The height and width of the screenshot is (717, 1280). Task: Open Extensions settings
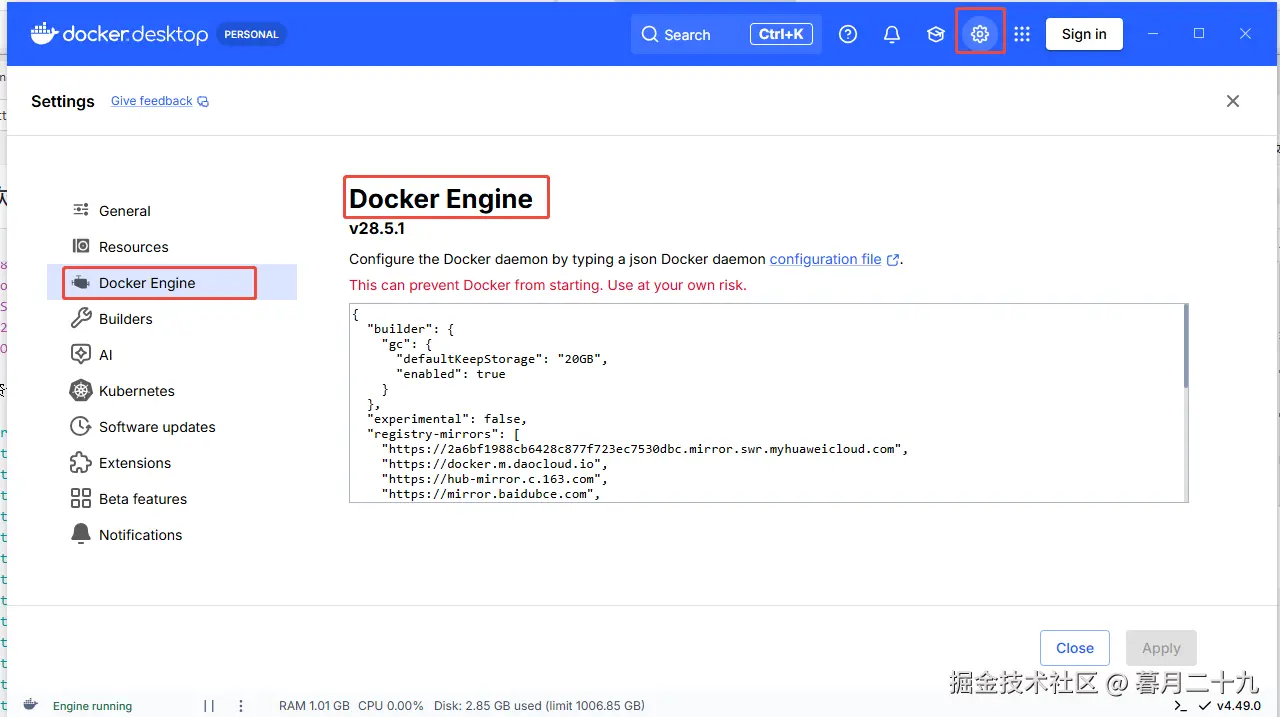coord(172,463)
